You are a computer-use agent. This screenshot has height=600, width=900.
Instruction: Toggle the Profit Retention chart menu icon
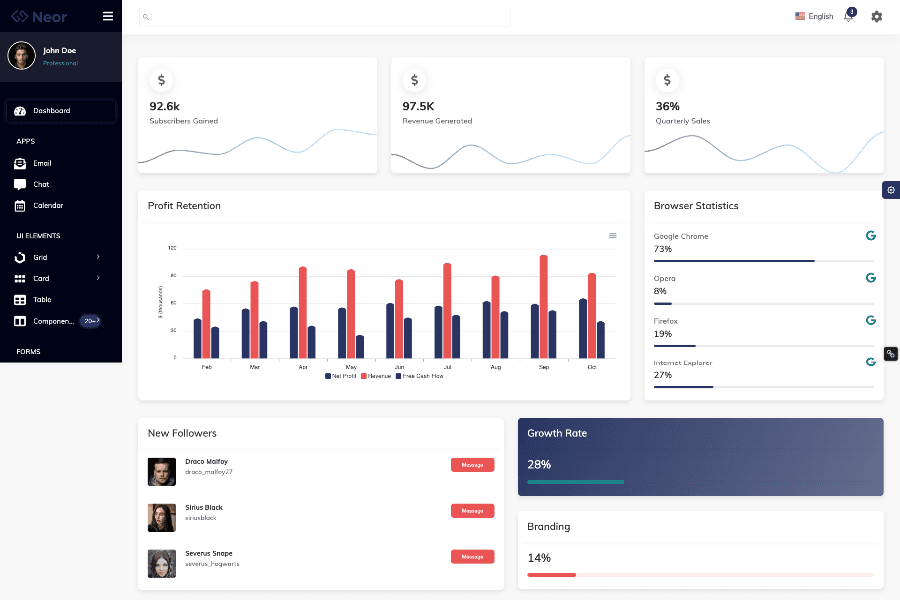coord(613,235)
